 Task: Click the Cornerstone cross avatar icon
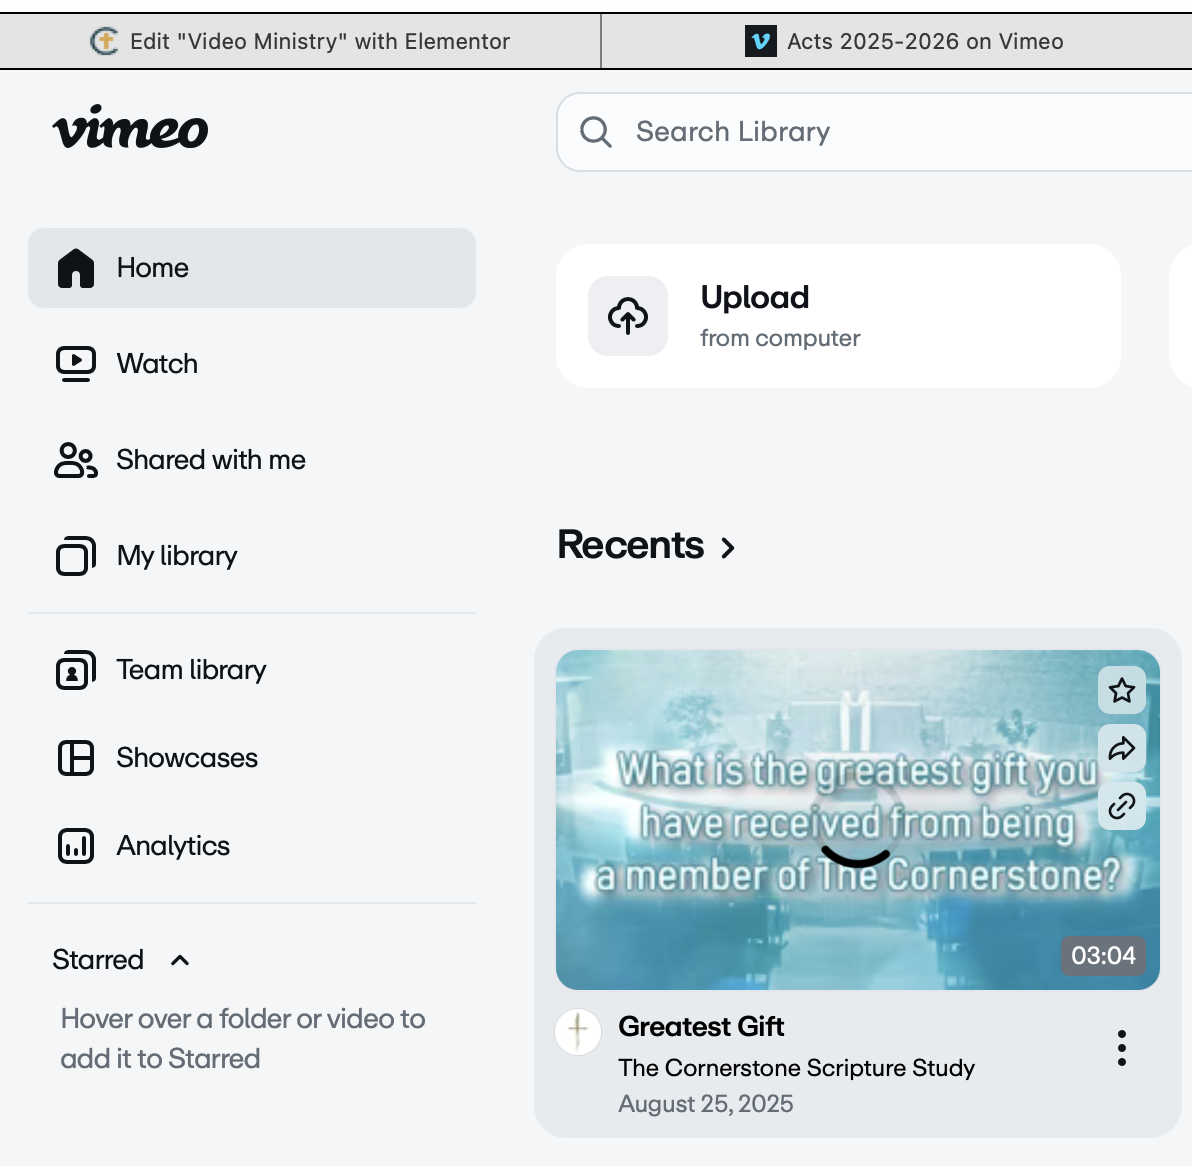pyautogui.click(x=578, y=1032)
